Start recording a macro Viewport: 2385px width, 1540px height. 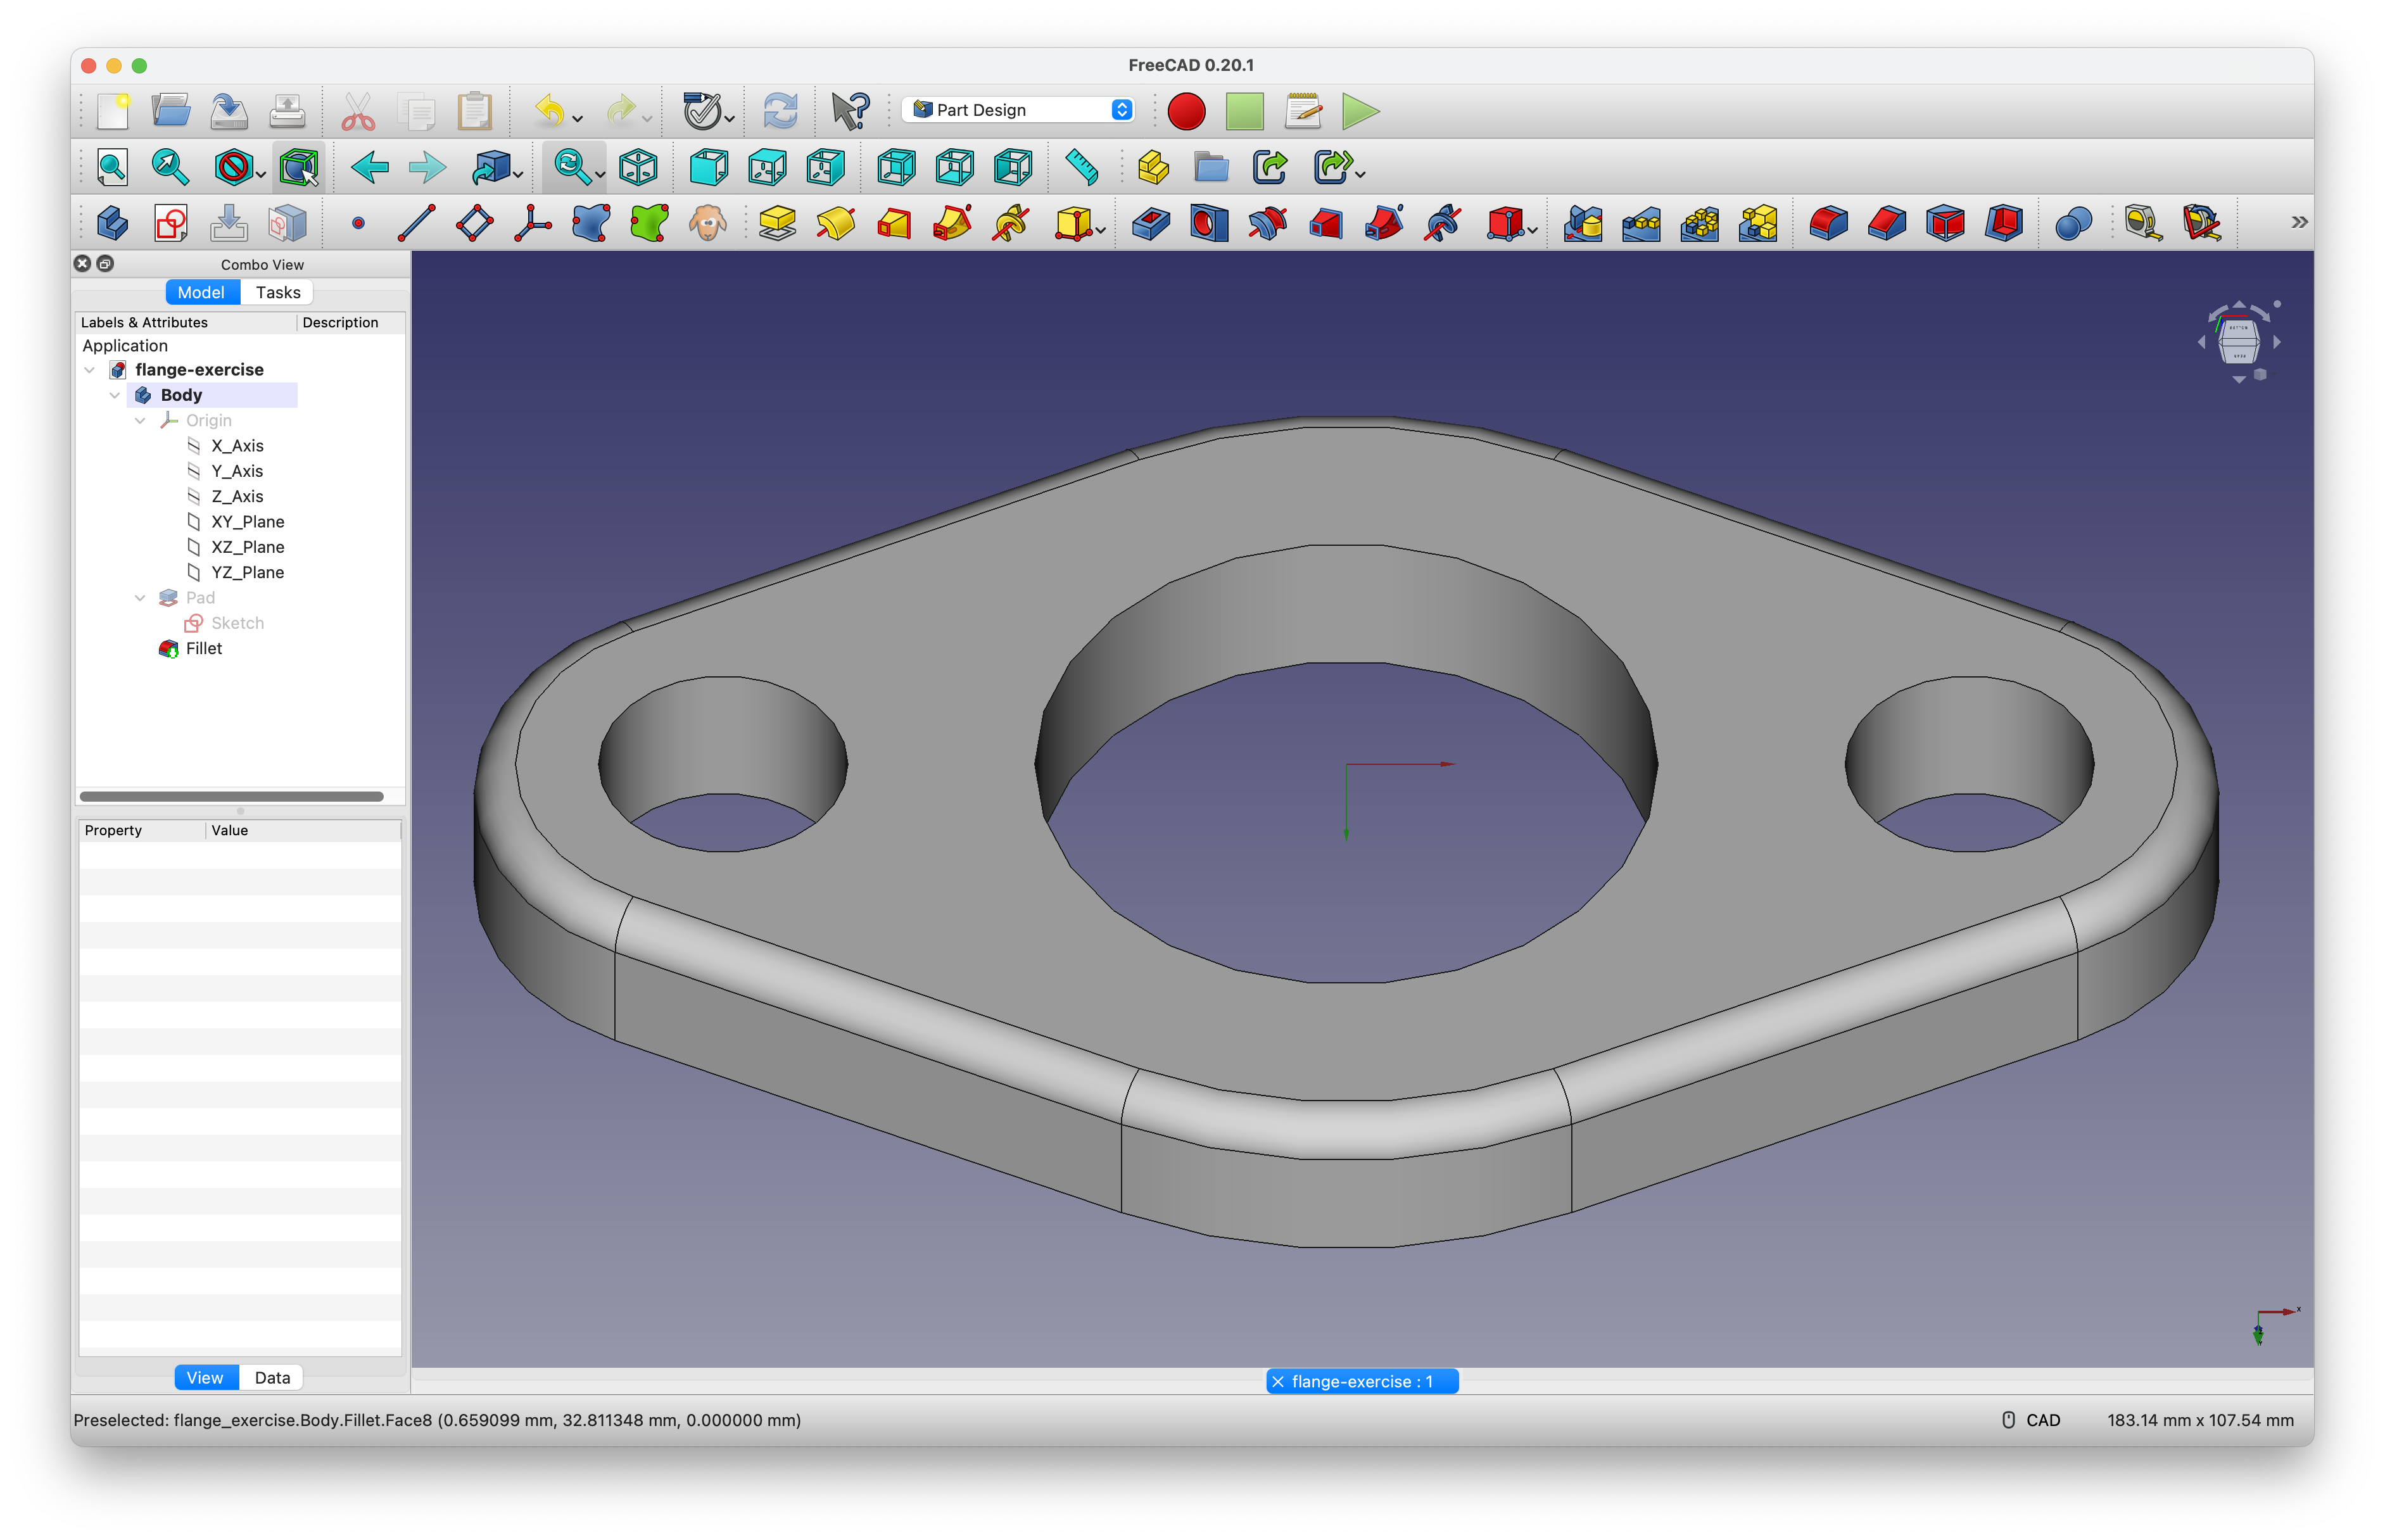[1186, 111]
